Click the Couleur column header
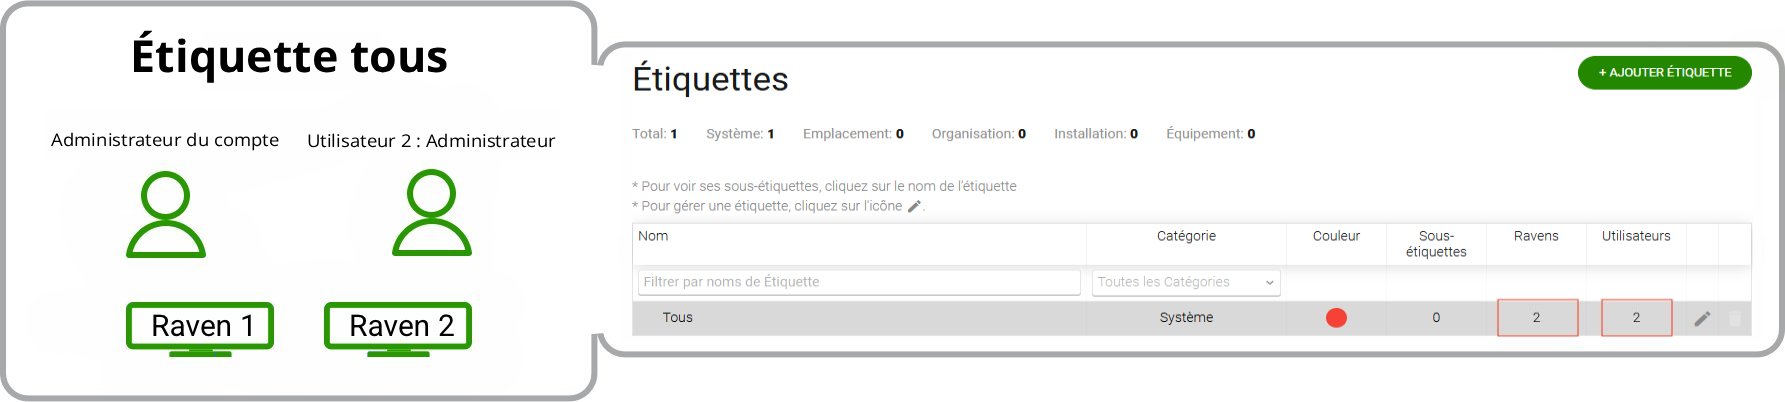Screen dimensions: 1785x402 pyautogui.click(x=1336, y=236)
